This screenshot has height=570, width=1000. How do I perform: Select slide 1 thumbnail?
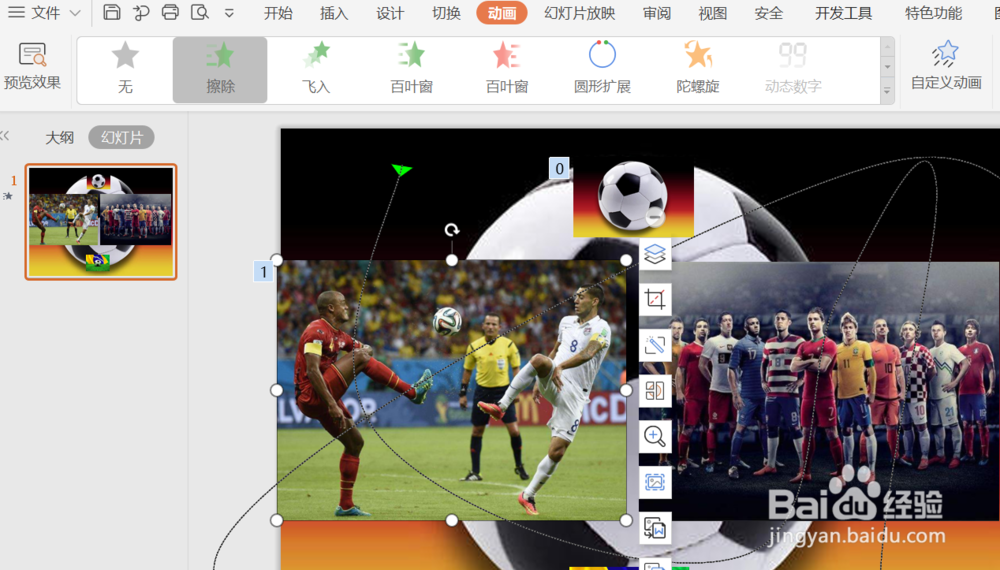pos(101,222)
